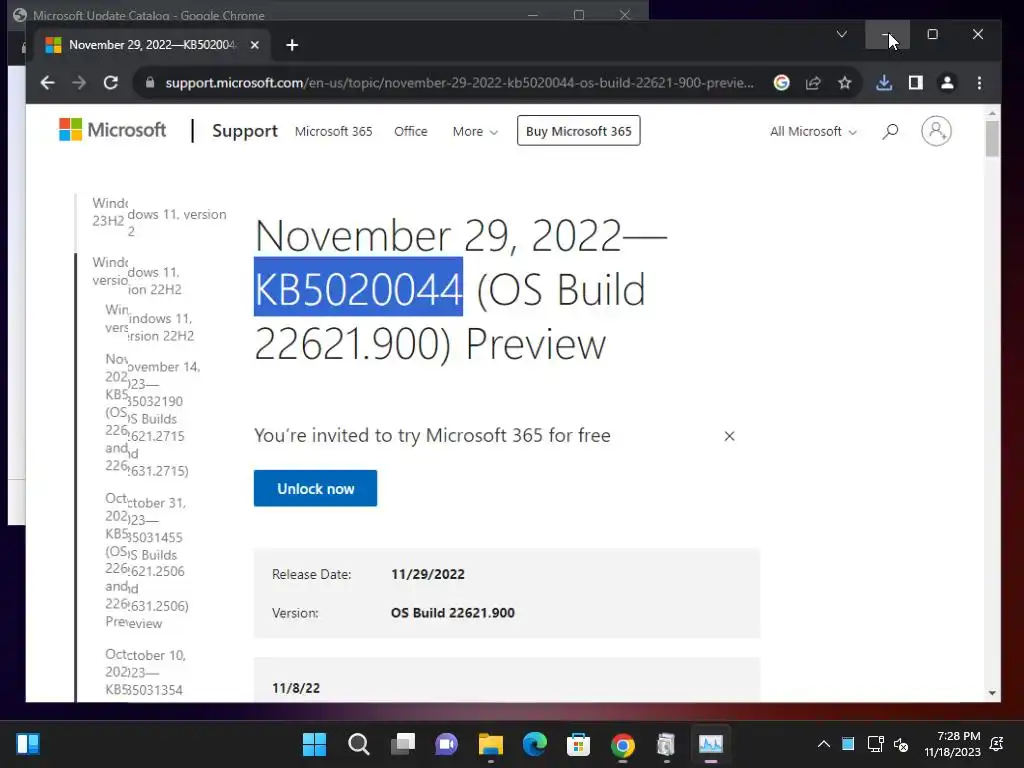1024x768 pixels.
Task: Click the scrollbar down arrow
Action: tap(992, 693)
